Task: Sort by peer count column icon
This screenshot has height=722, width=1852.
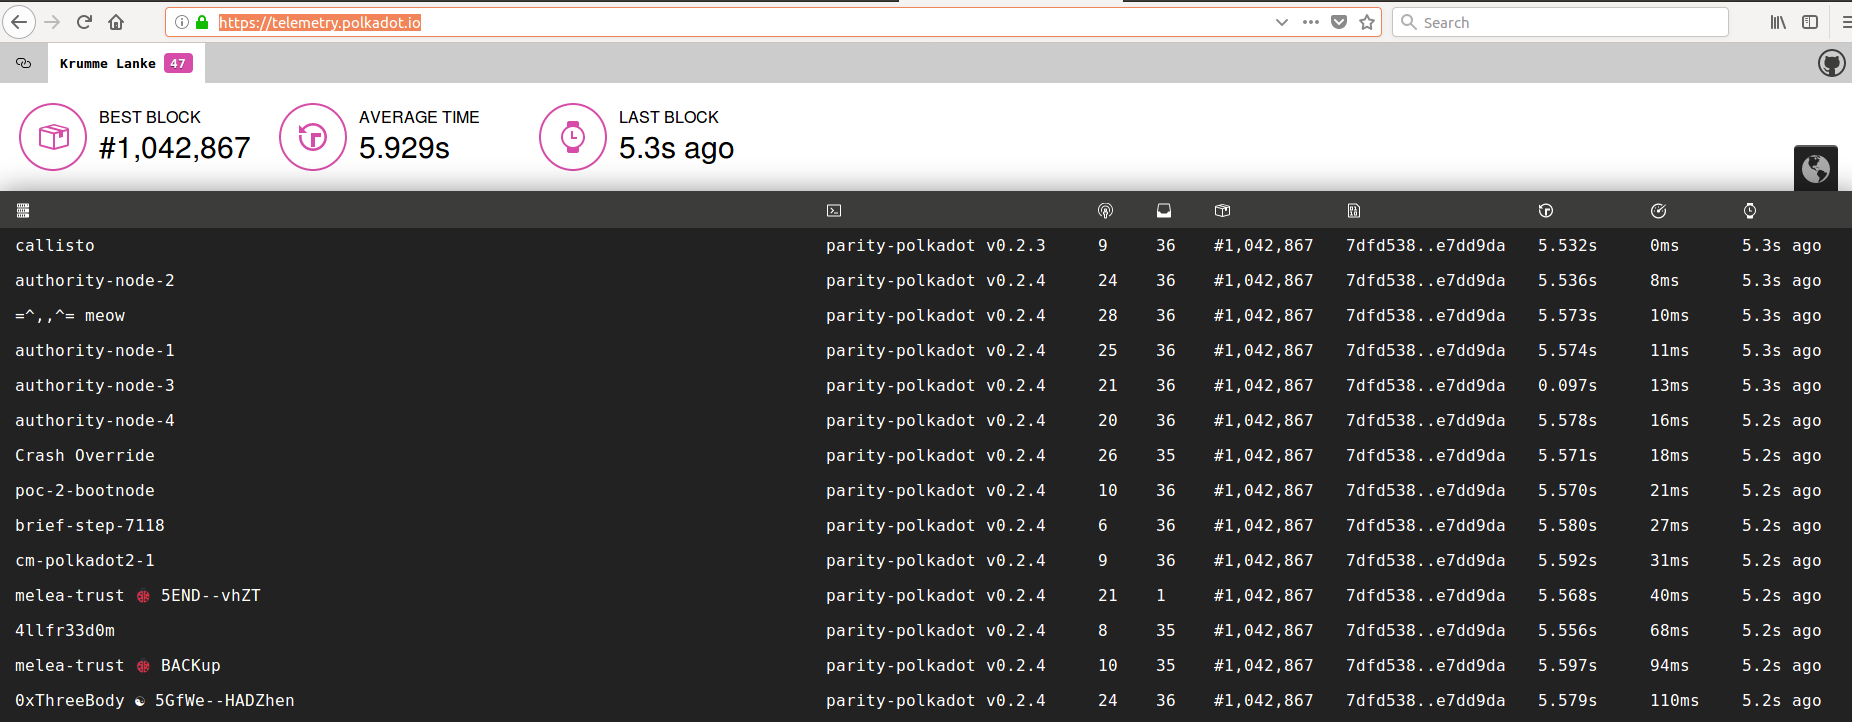Action: pyautogui.click(x=1105, y=210)
